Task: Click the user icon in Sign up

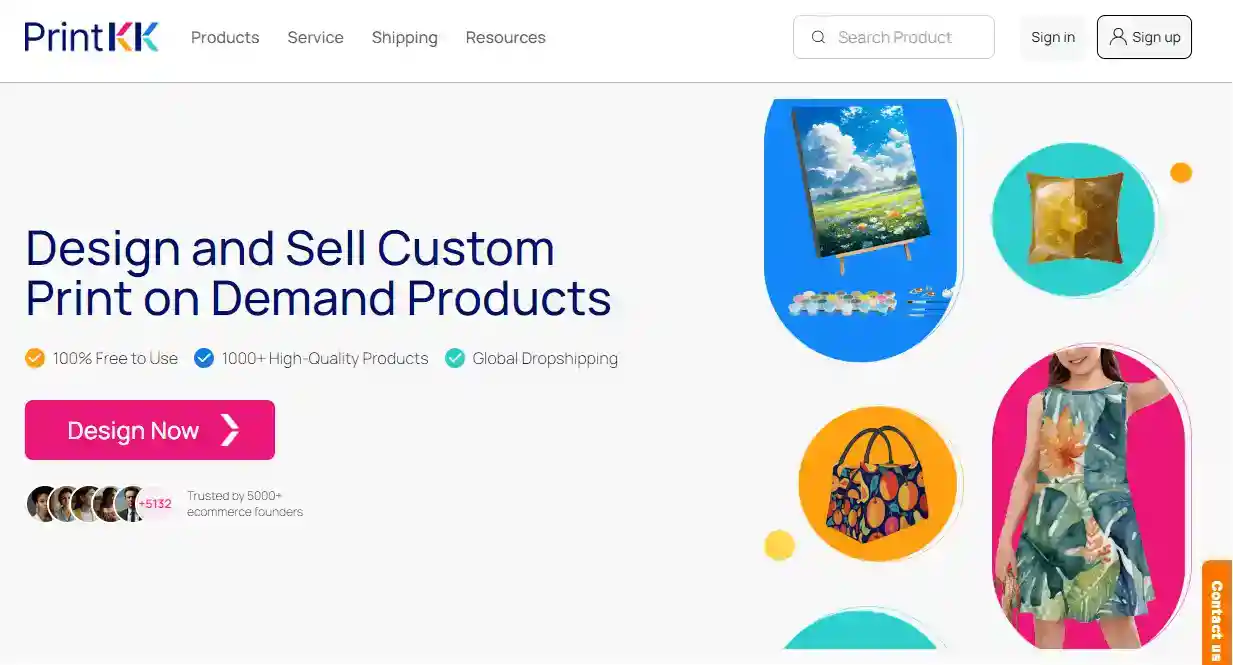Action: pyautogui.click(x=1118, y=37)
